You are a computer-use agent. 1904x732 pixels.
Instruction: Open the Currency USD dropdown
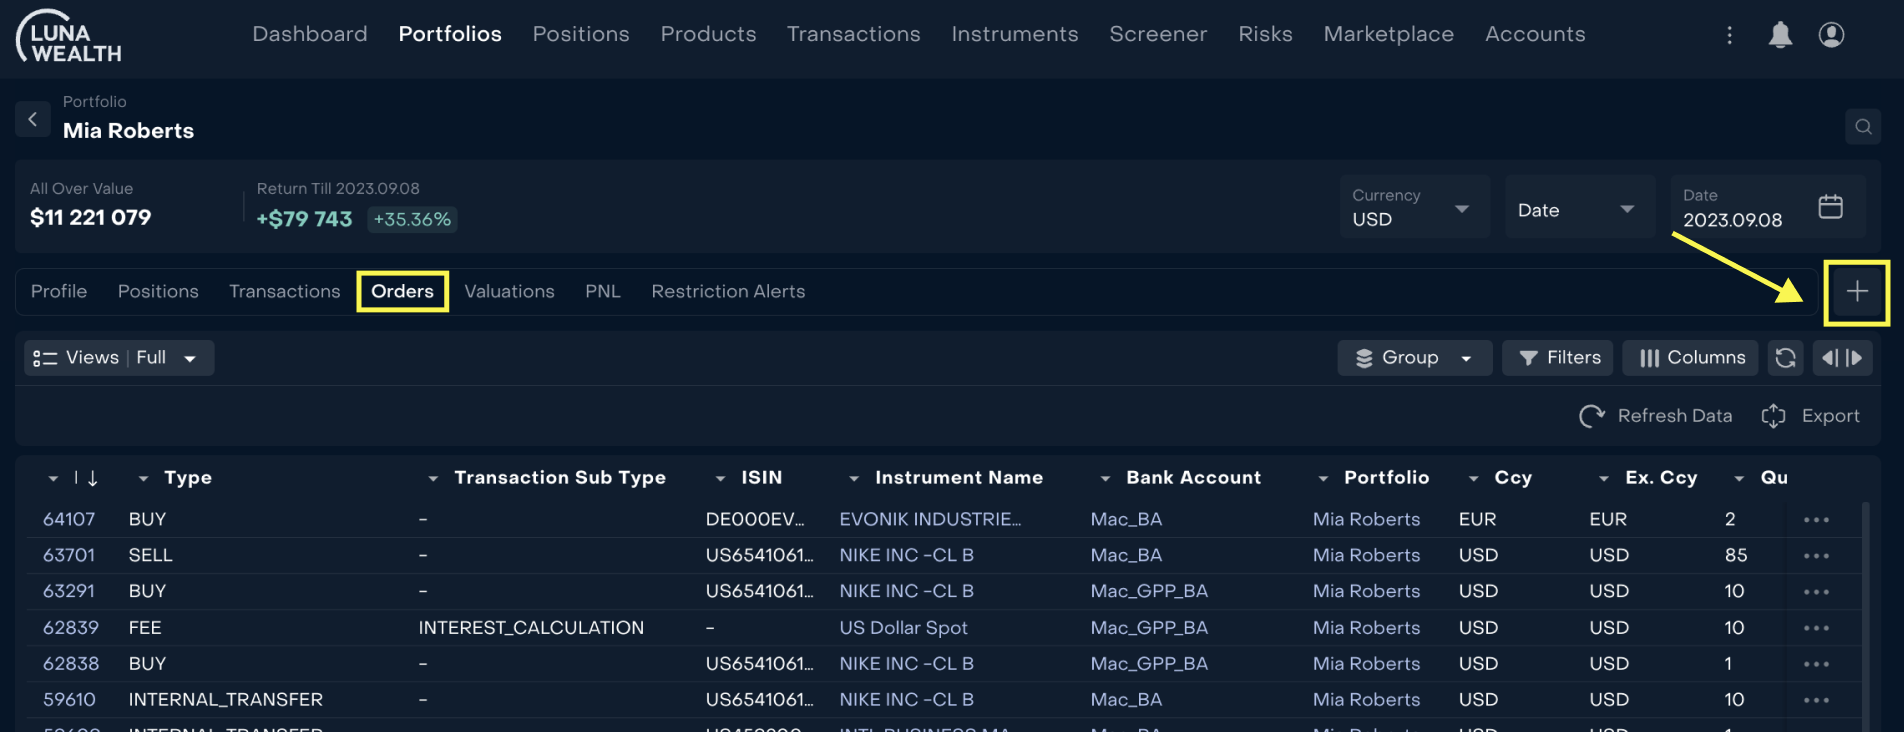tap(1414, 207)
